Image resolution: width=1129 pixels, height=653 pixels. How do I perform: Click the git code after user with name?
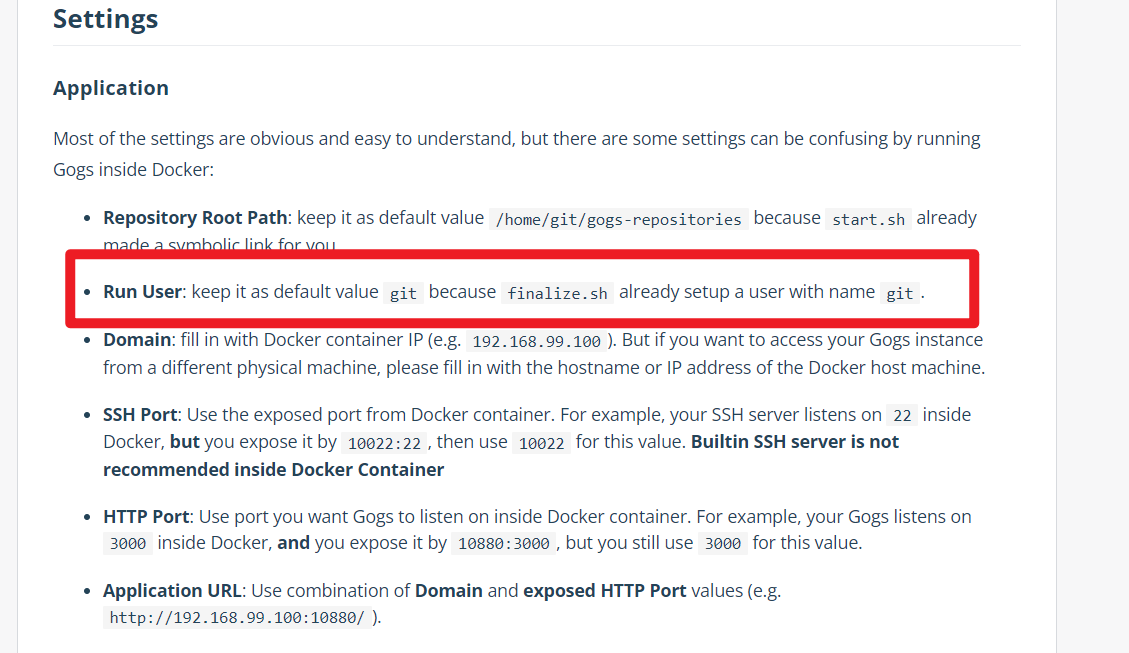(899, 293)
